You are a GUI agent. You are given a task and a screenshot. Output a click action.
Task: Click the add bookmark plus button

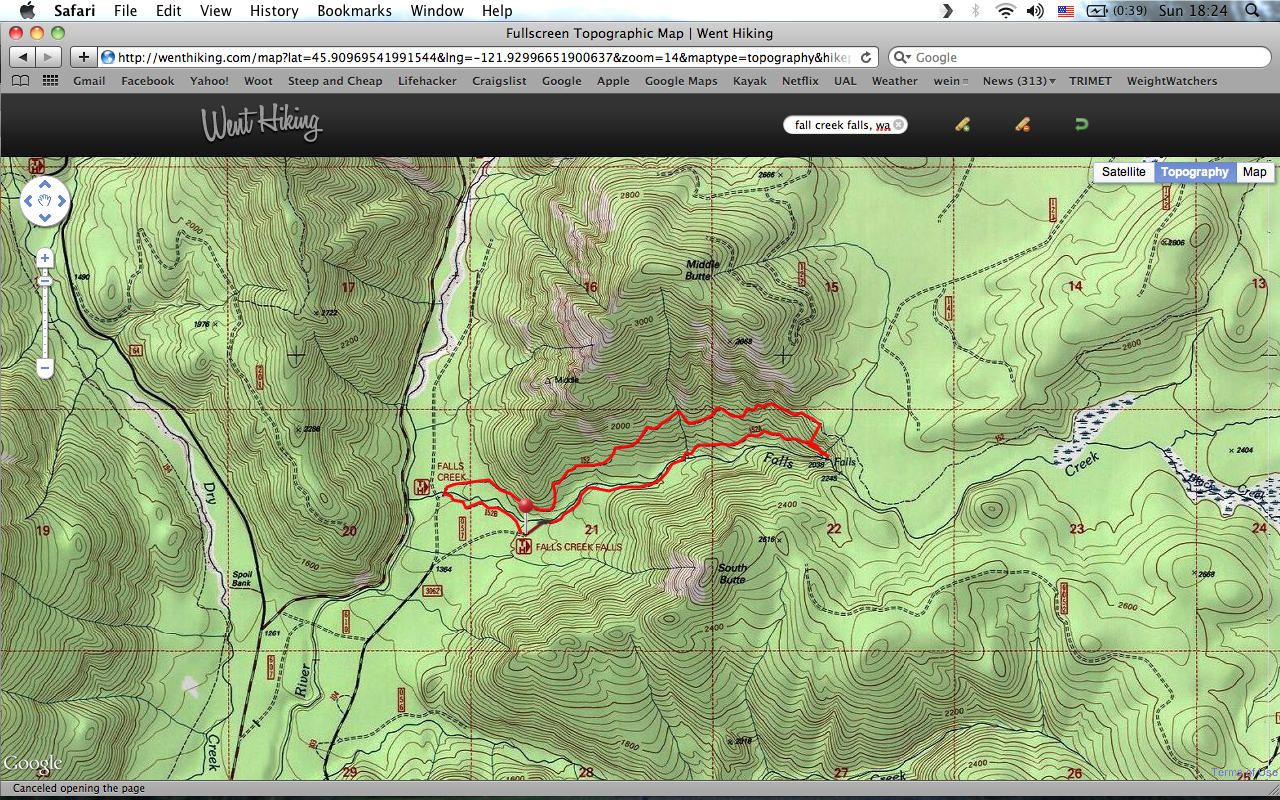point(84,58)
